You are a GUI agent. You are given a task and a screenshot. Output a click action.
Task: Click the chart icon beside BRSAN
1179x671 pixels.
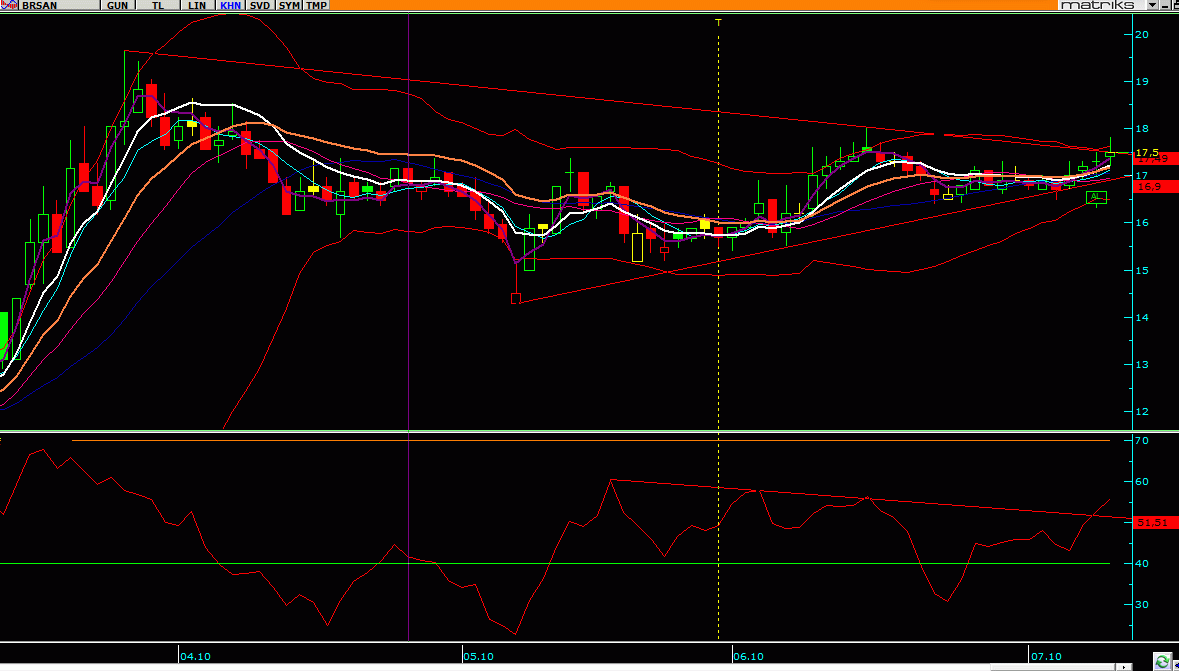pyautogui.click(x=10, y=5)
